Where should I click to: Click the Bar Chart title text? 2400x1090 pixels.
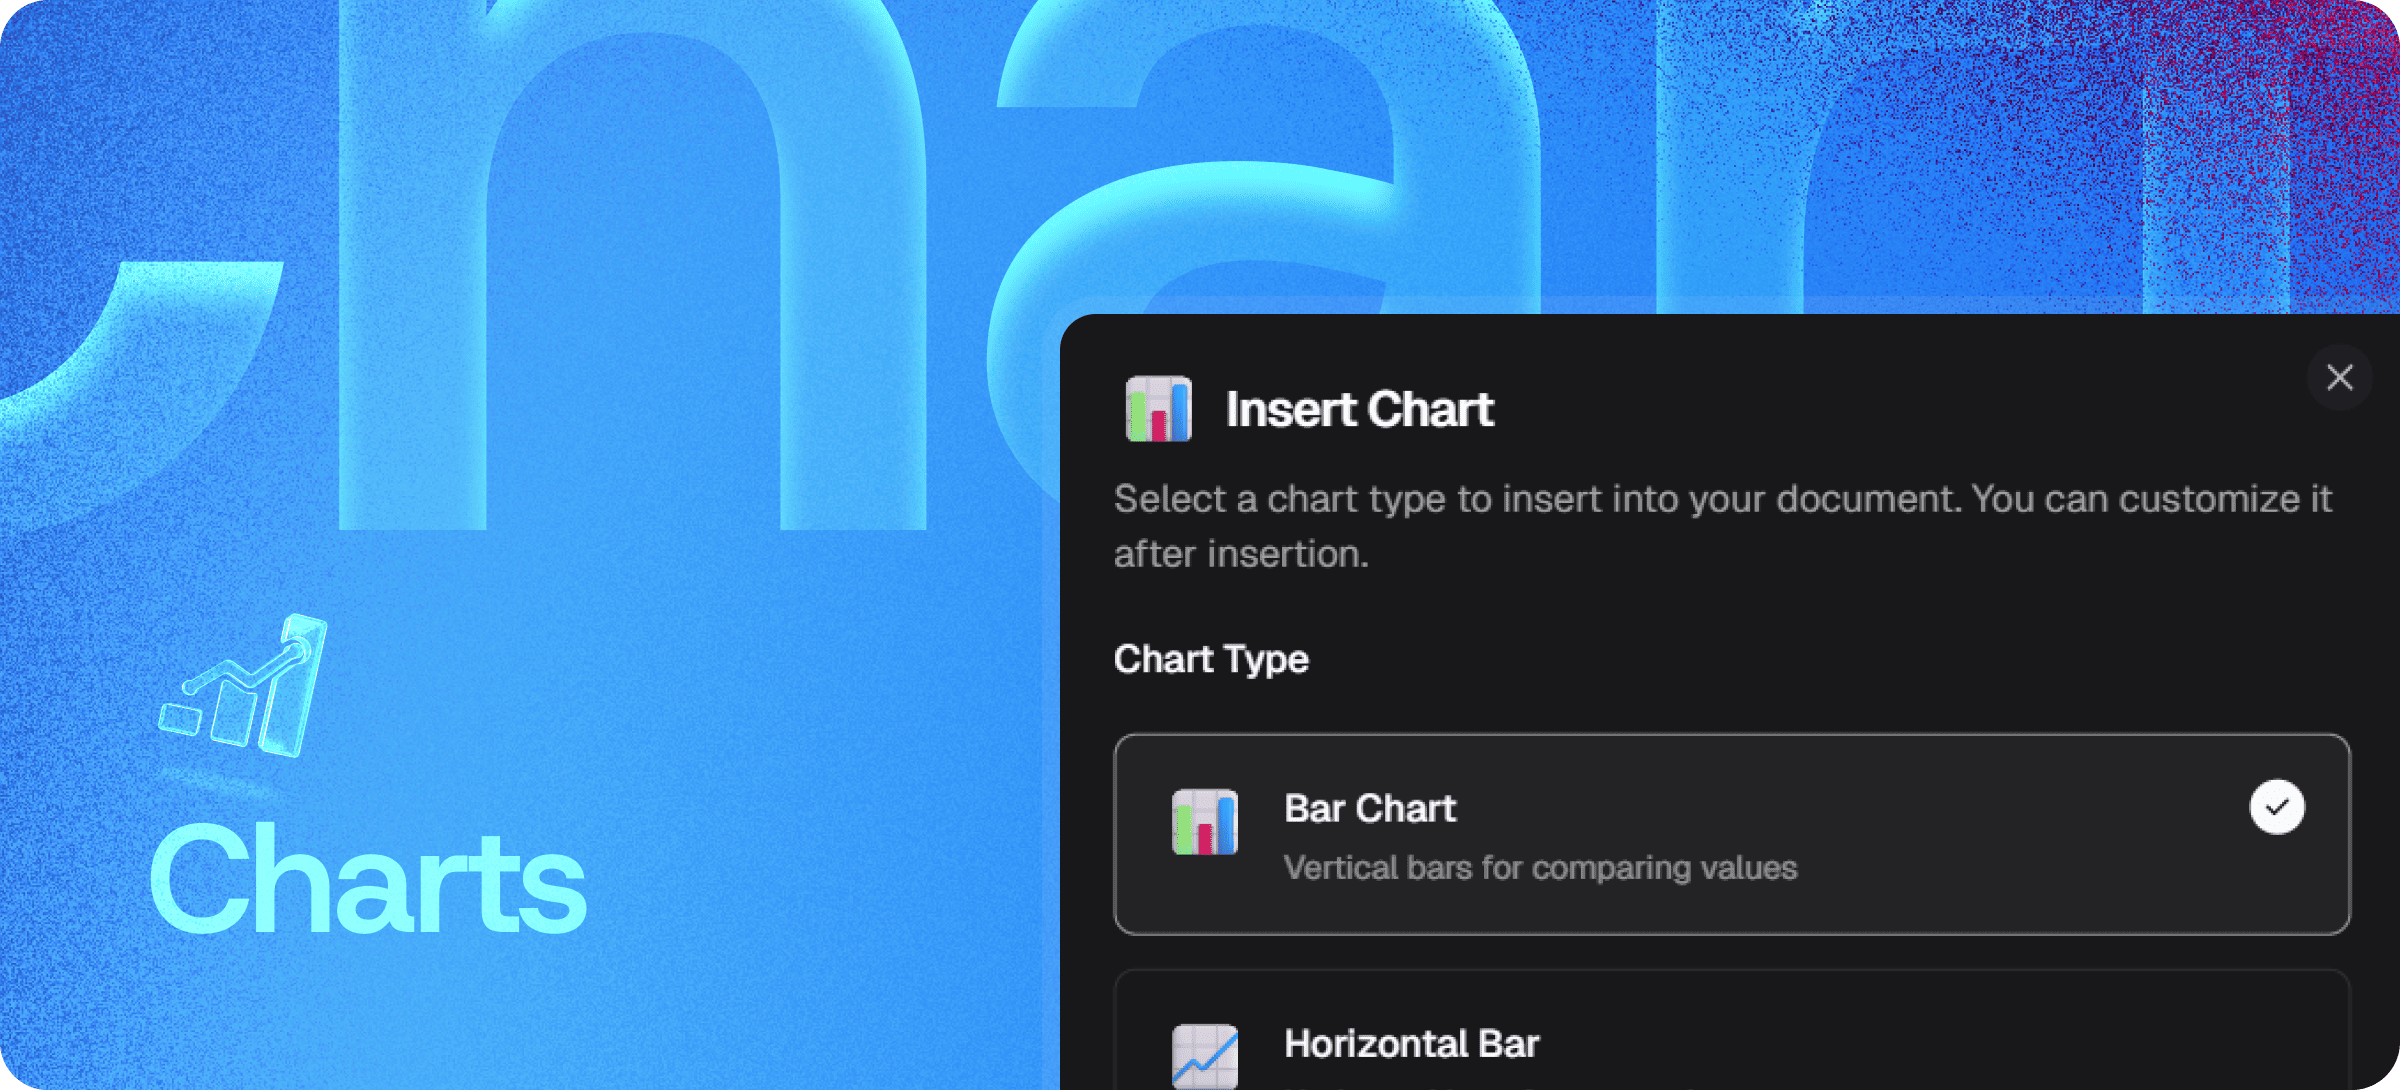(1369, 808)
